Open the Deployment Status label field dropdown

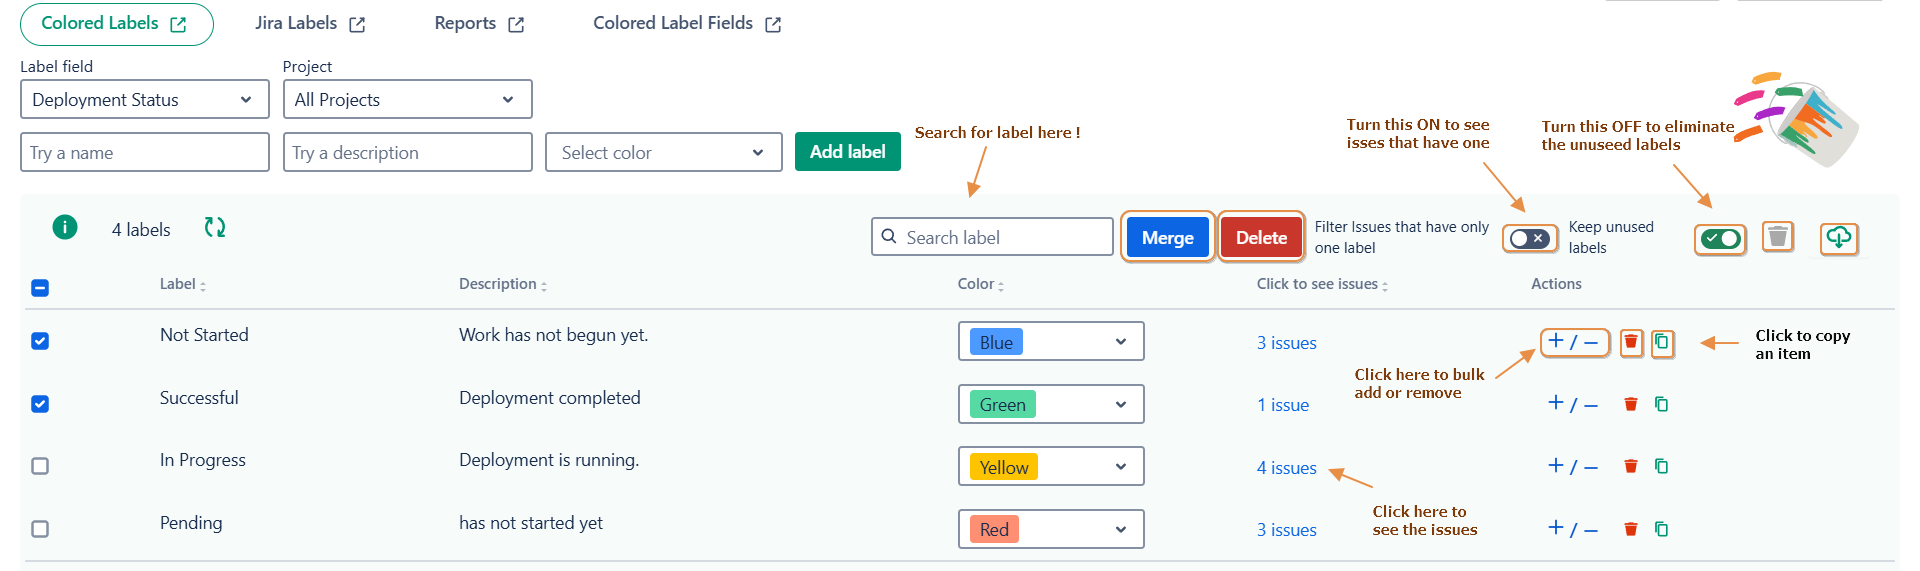tap(145, 100)
